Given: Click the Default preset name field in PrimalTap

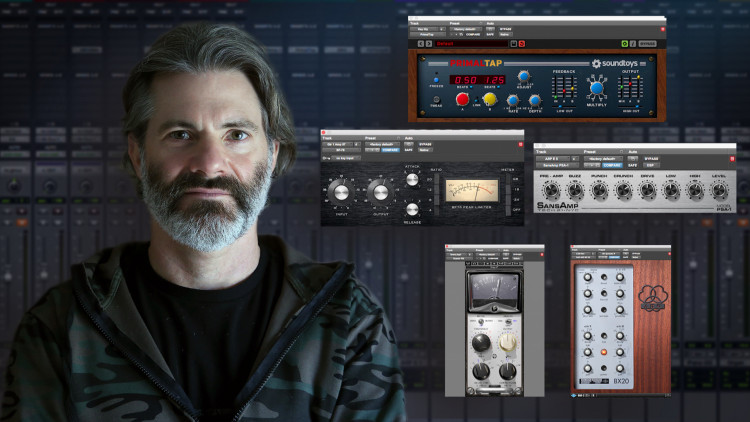Looking at the screenshot, I should [470, 44].
